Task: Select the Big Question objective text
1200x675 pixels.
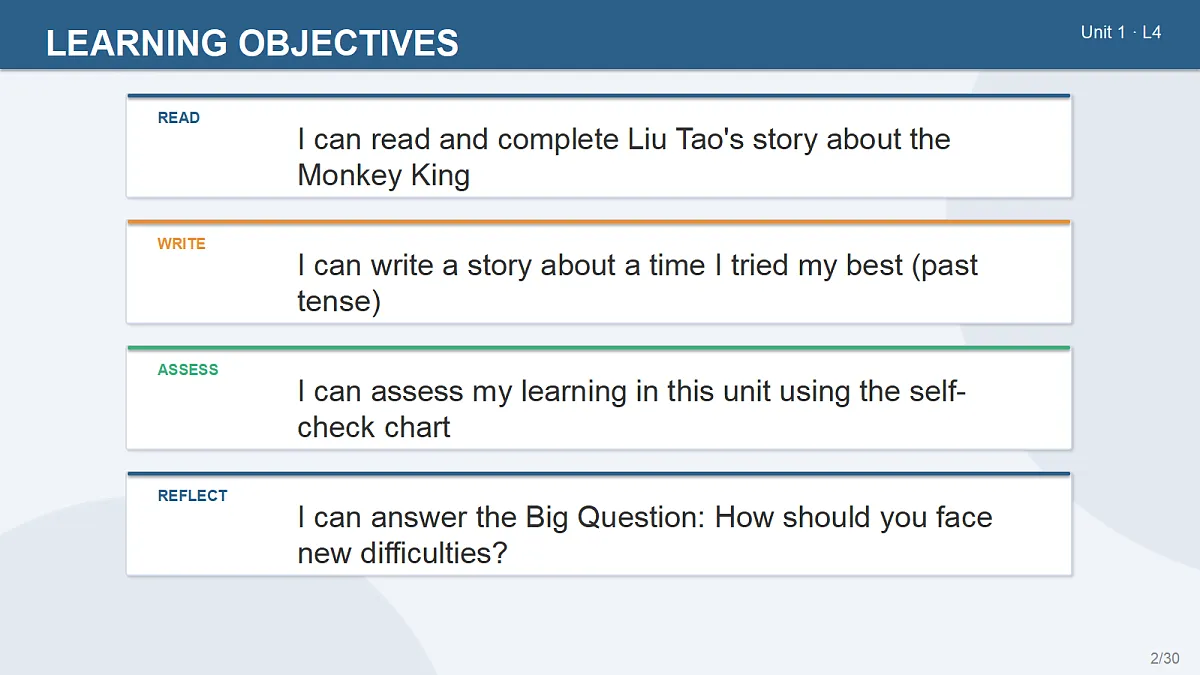Action: pyautogui.click(x=645, y=535)
